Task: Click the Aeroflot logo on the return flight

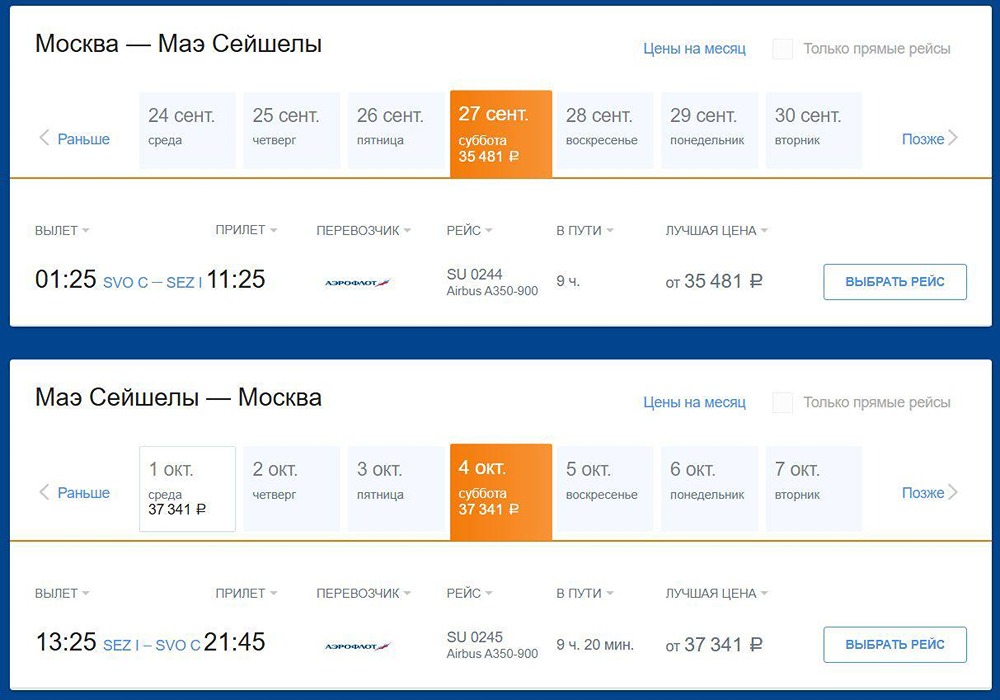Action: coord(358,646)
